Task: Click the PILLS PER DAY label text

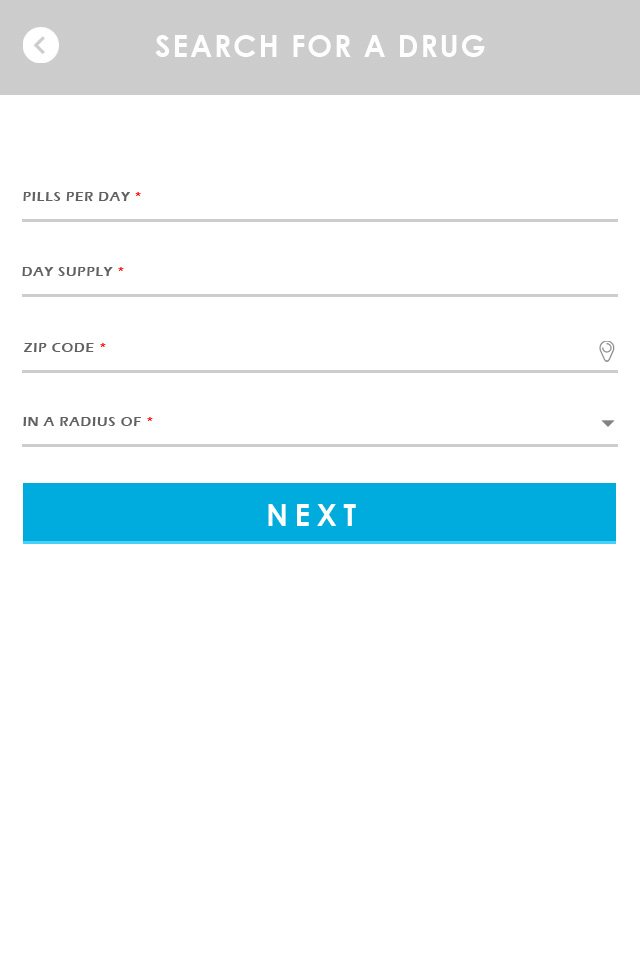Action: point(77,197)
